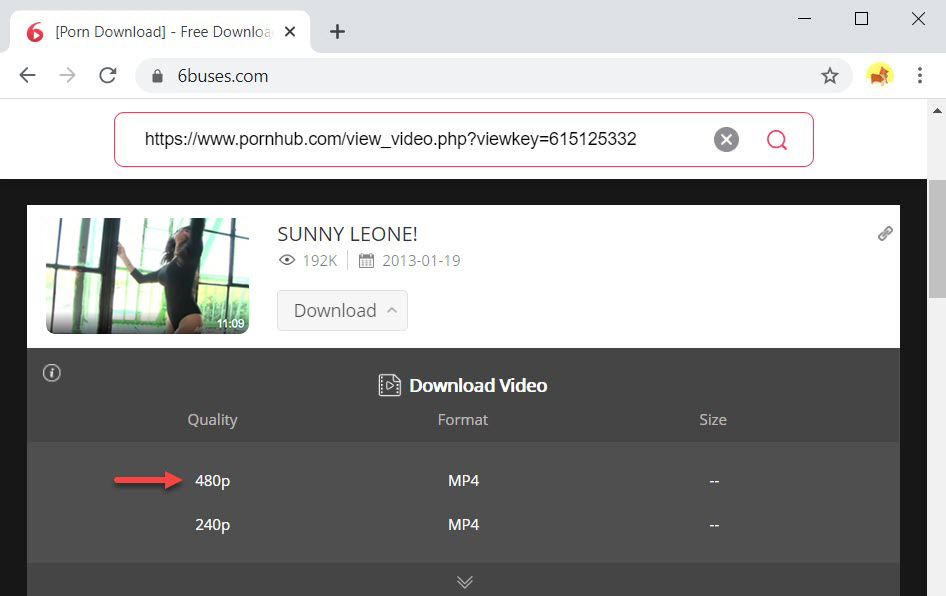946x596 pixels.
Task: Click the page scrollbar thumb
Action: coord(936,238)
